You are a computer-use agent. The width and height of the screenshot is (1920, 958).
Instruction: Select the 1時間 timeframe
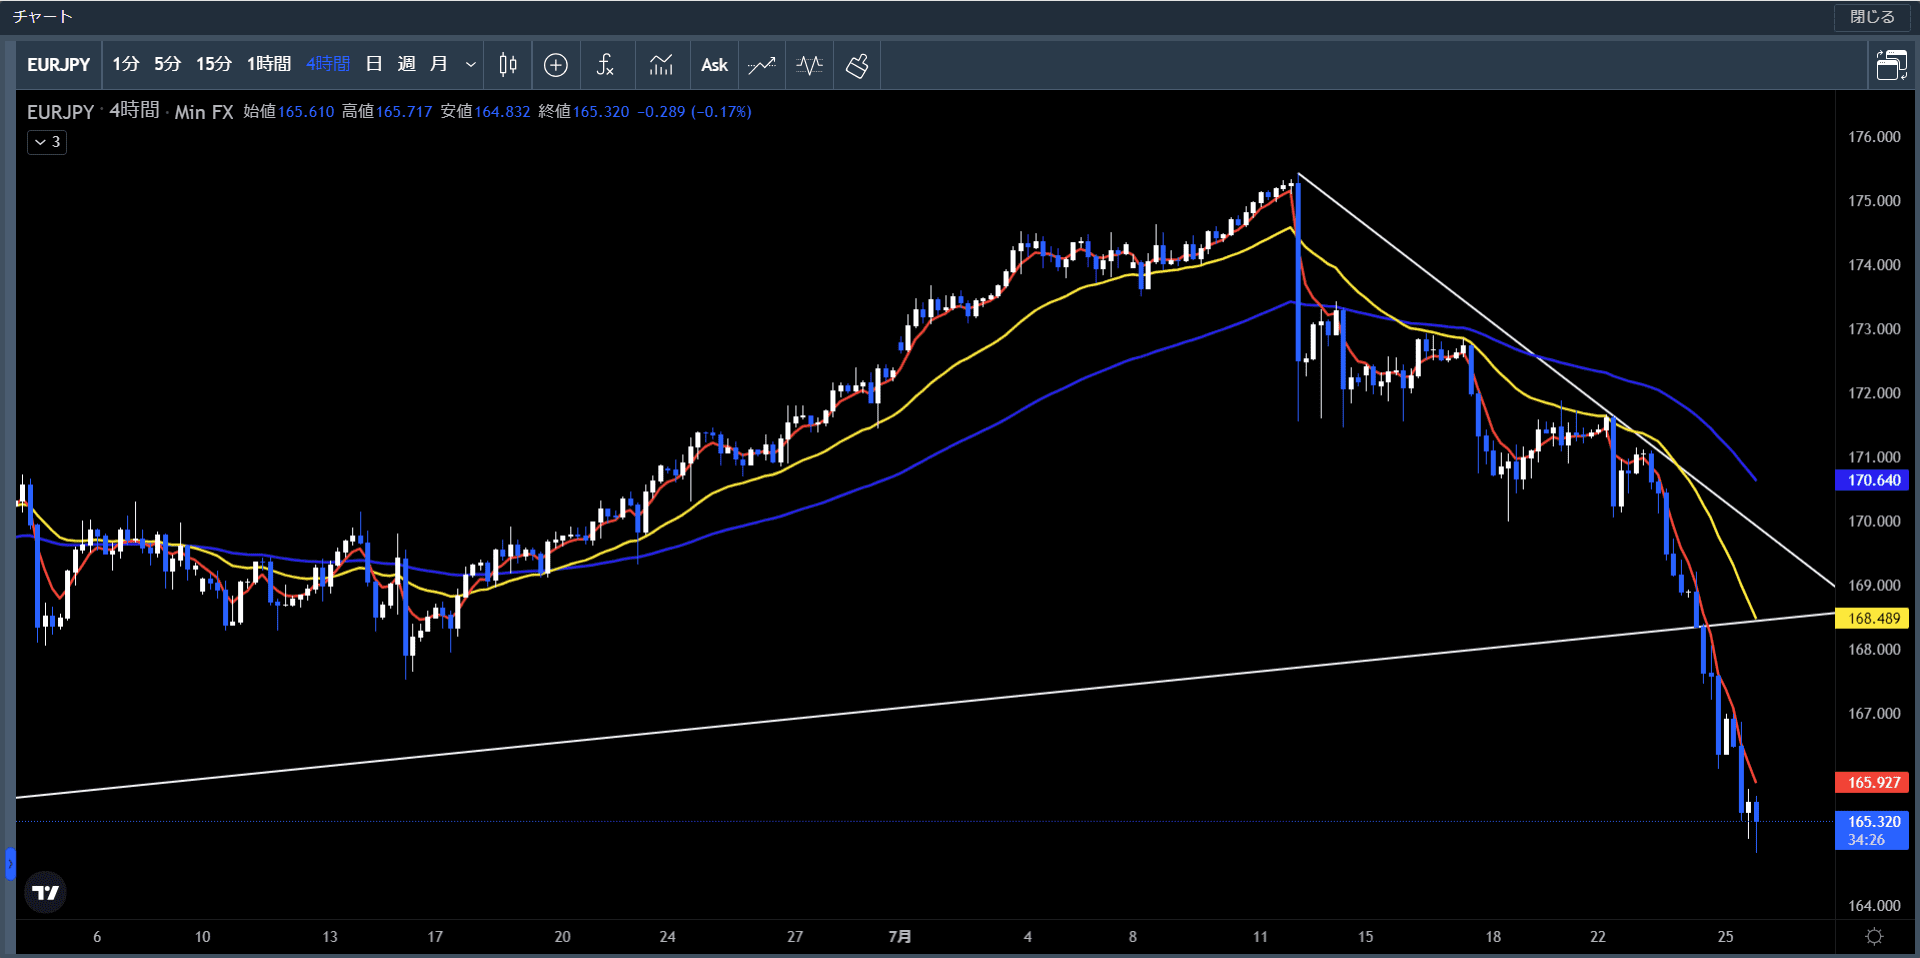[x=269, y=64]
